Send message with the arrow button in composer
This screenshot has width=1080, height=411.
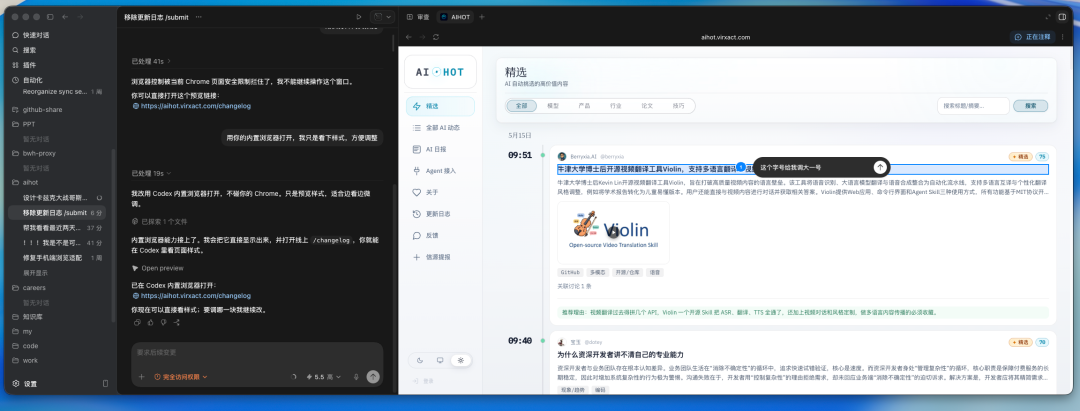point(373,377)
